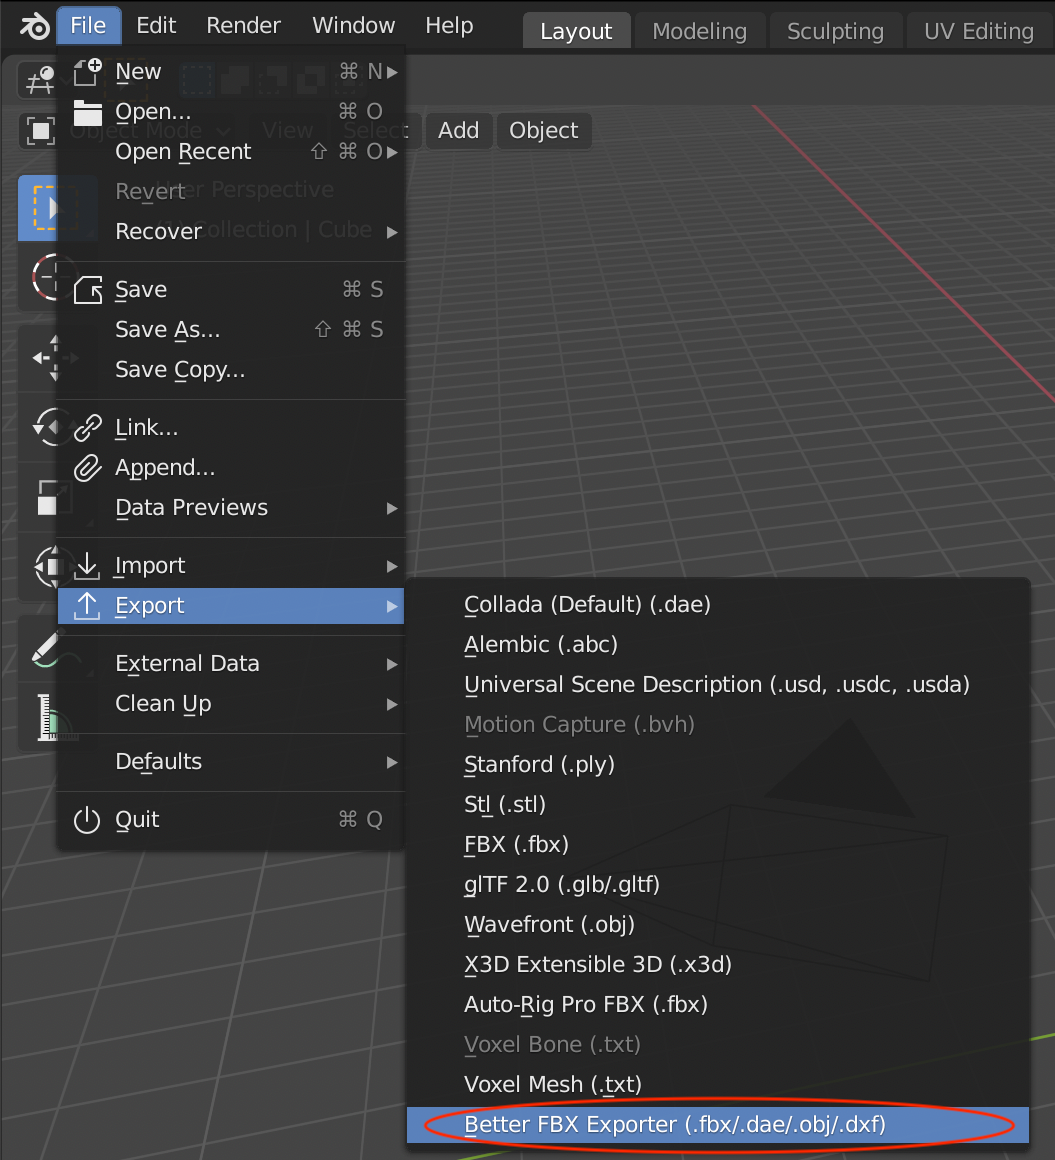
Task: Export as Collada (Default) (.dae)
Action: [718, 604]
